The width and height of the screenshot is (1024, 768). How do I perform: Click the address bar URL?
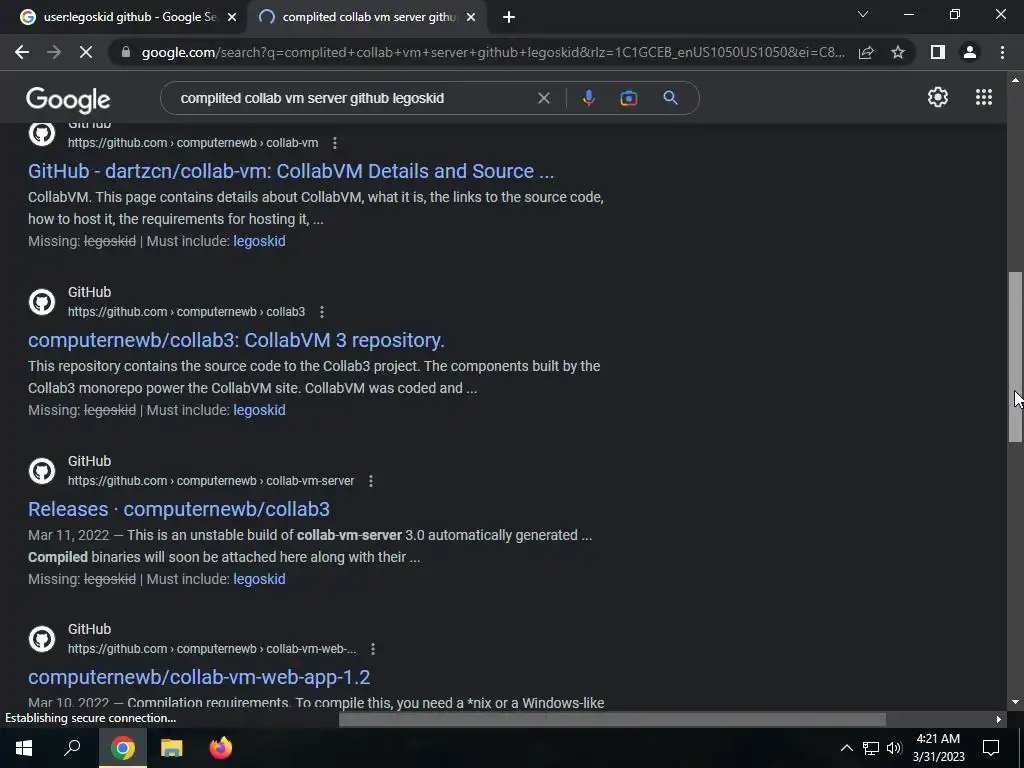[493, 52]
